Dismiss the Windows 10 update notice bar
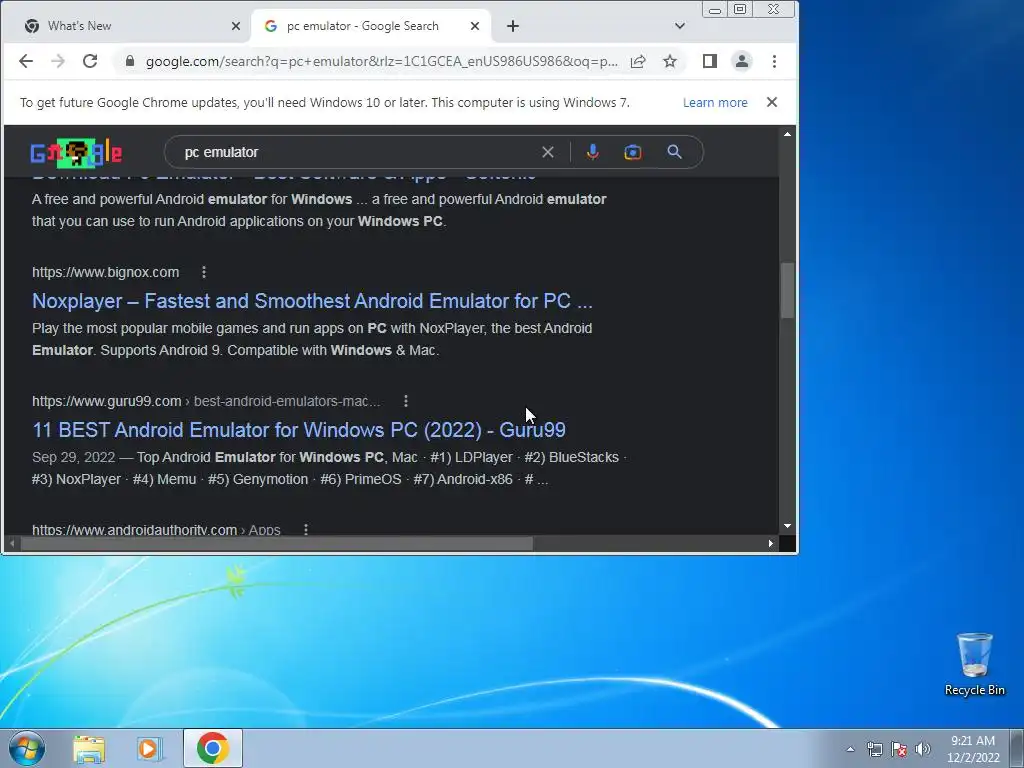 pos(772,103)
